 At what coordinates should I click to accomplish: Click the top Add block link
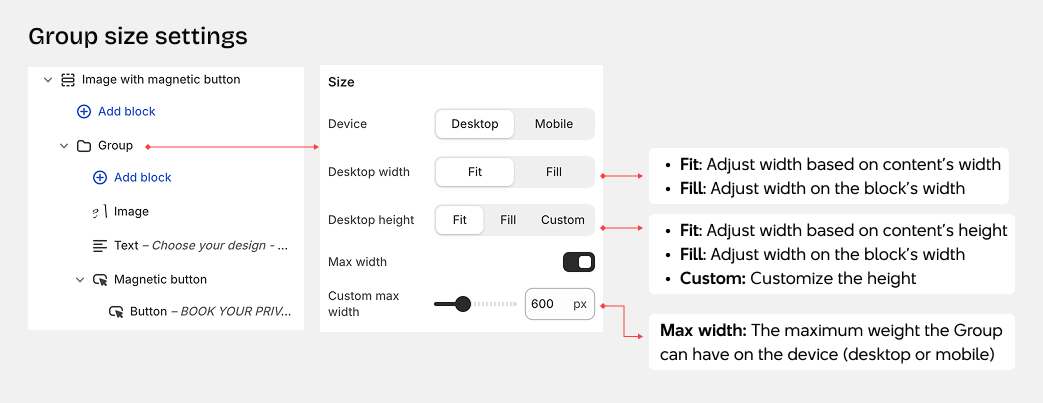tap(126, 112)
